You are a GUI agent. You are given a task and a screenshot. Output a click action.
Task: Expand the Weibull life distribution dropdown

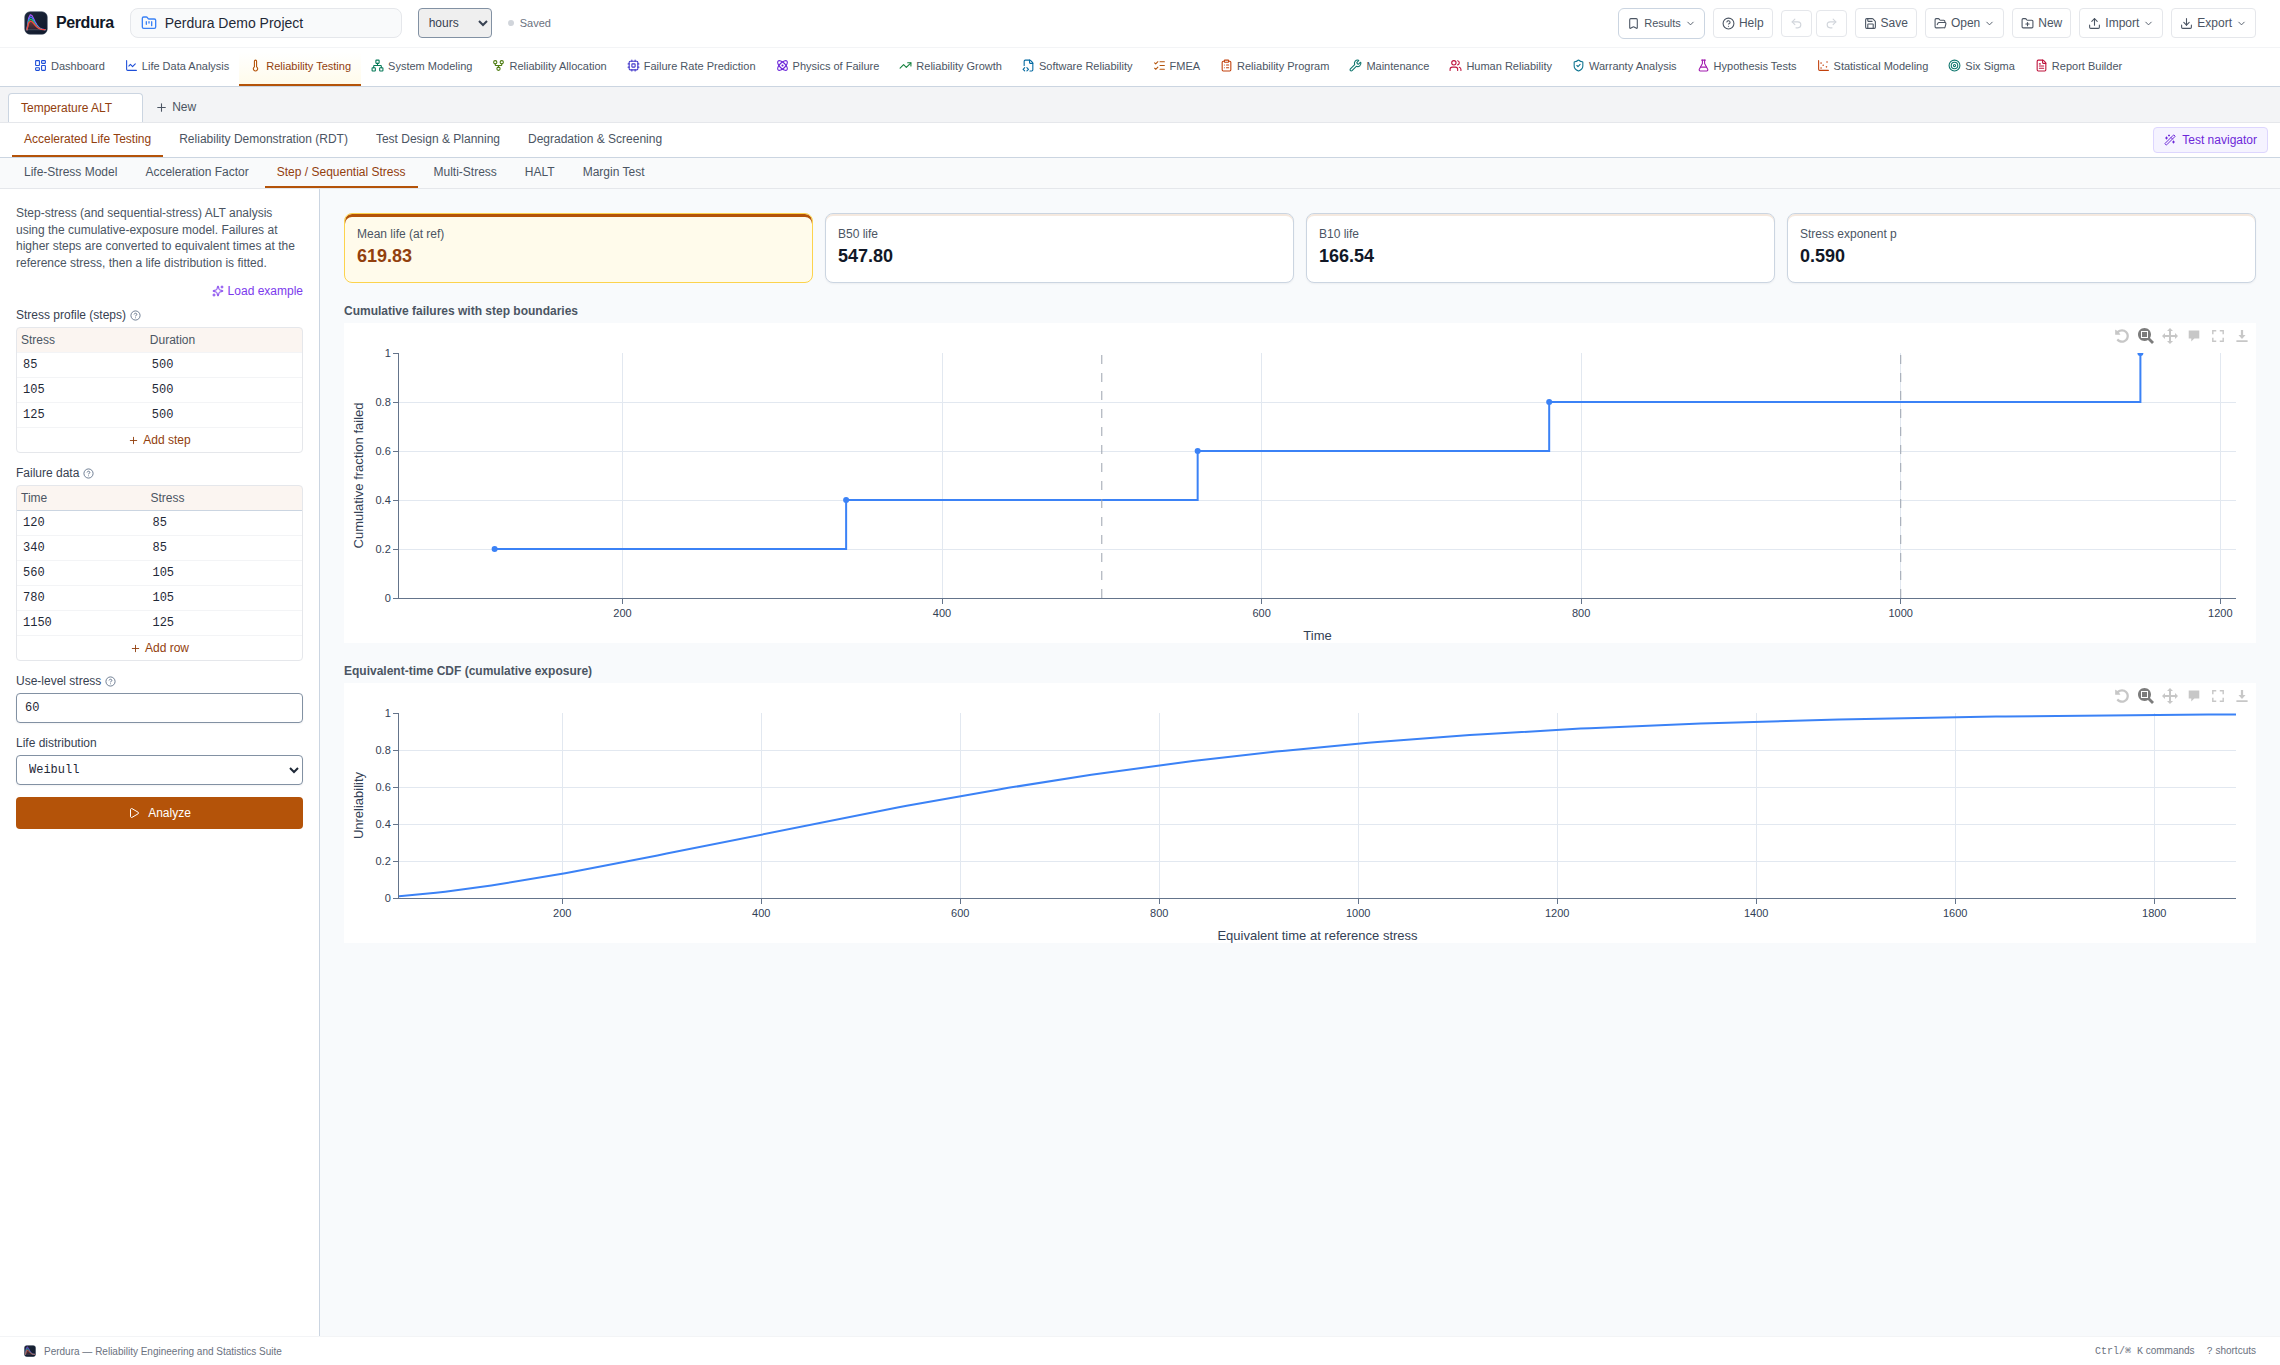pos(159,770)
